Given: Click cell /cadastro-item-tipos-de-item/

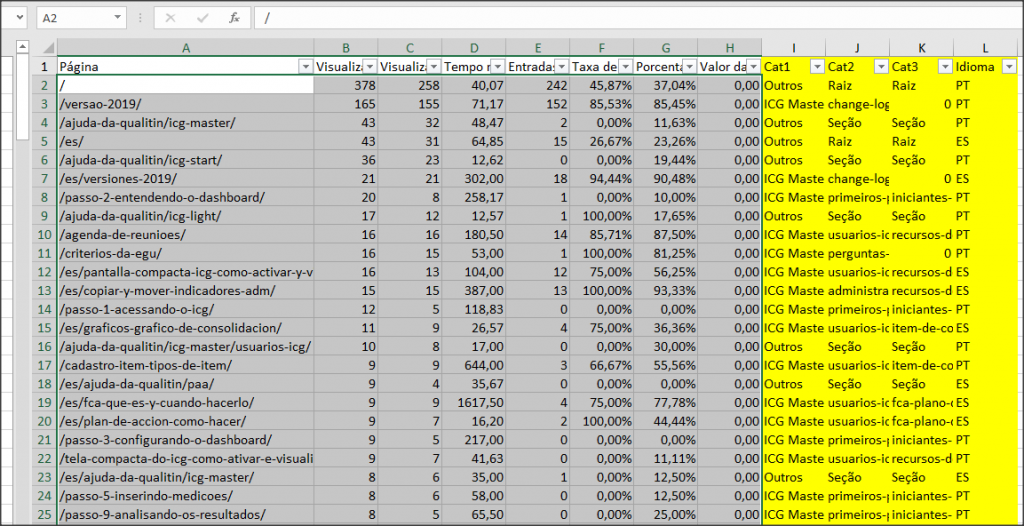Looking at the screenshot, I should pos(185,365).
